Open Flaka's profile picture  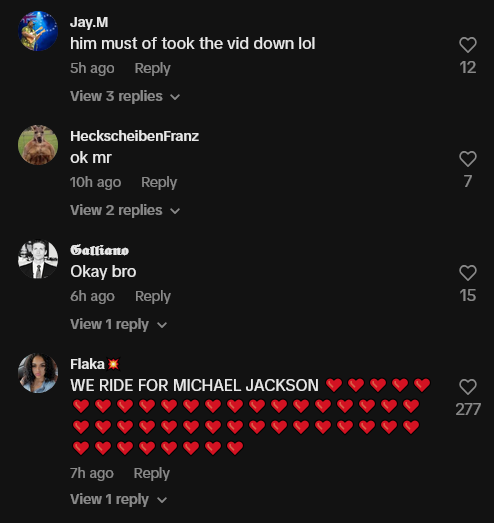pos(38,373)
